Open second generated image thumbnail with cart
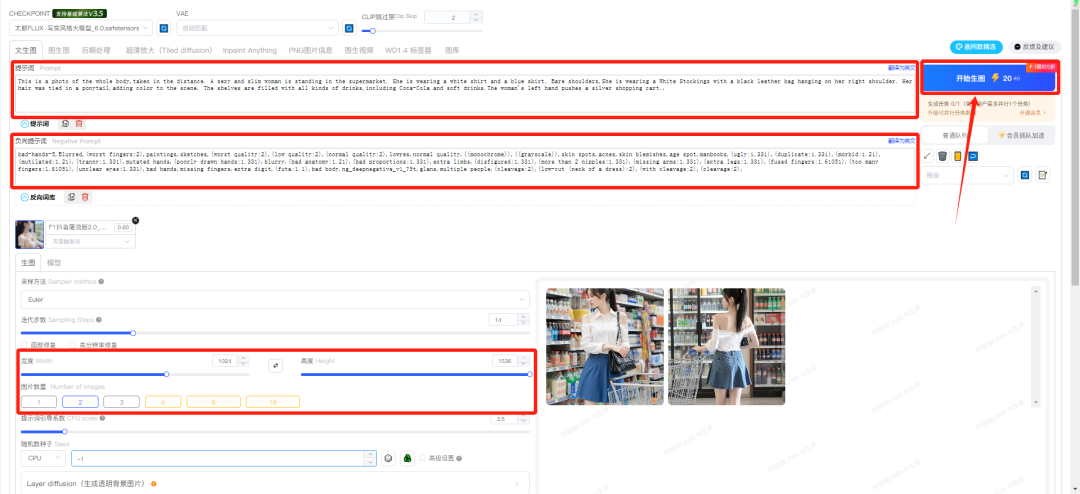 726,346
